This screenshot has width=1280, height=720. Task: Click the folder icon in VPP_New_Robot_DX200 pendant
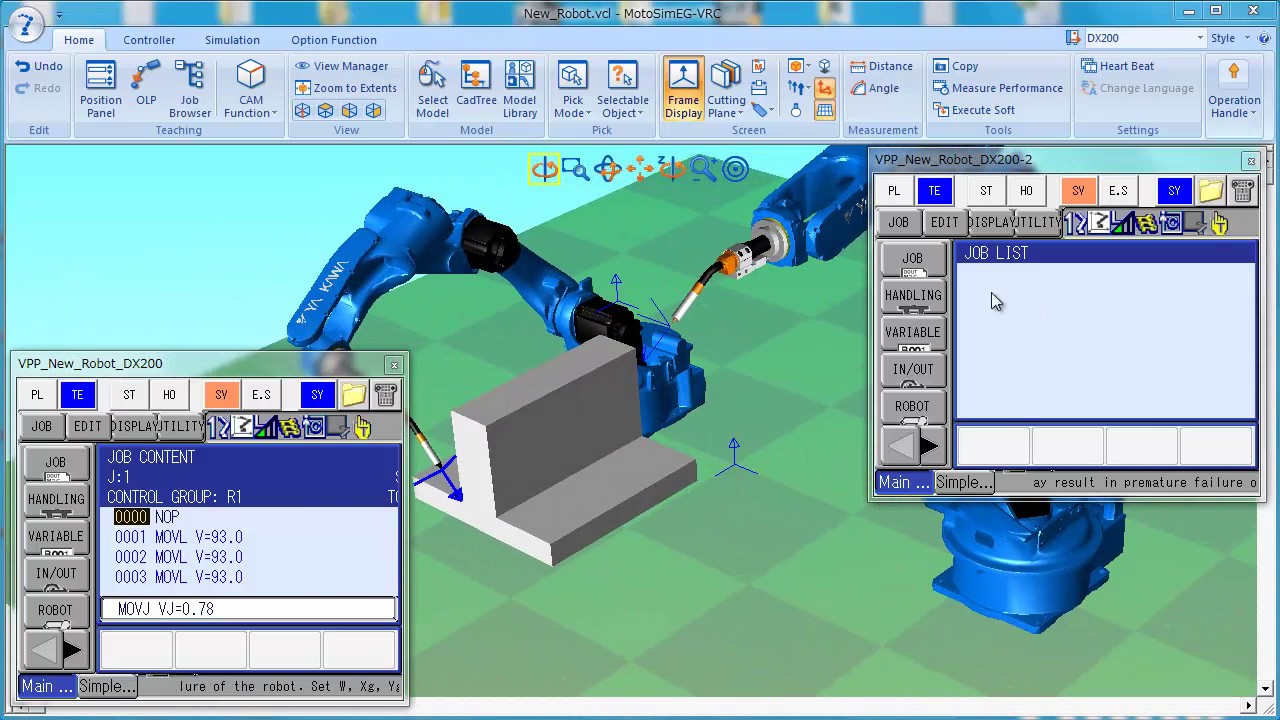pyautogui.click(x=353, y=394)
